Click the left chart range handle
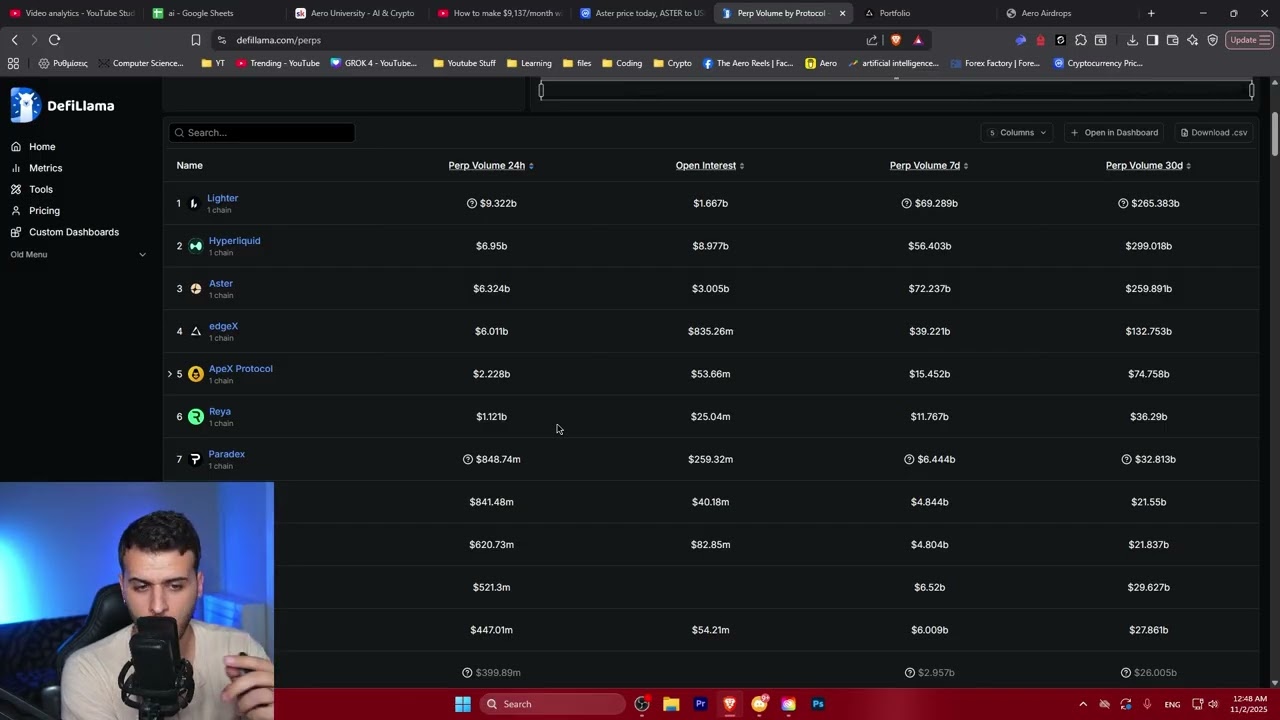This screenshot has width=1280, height=720. point(541,90)
